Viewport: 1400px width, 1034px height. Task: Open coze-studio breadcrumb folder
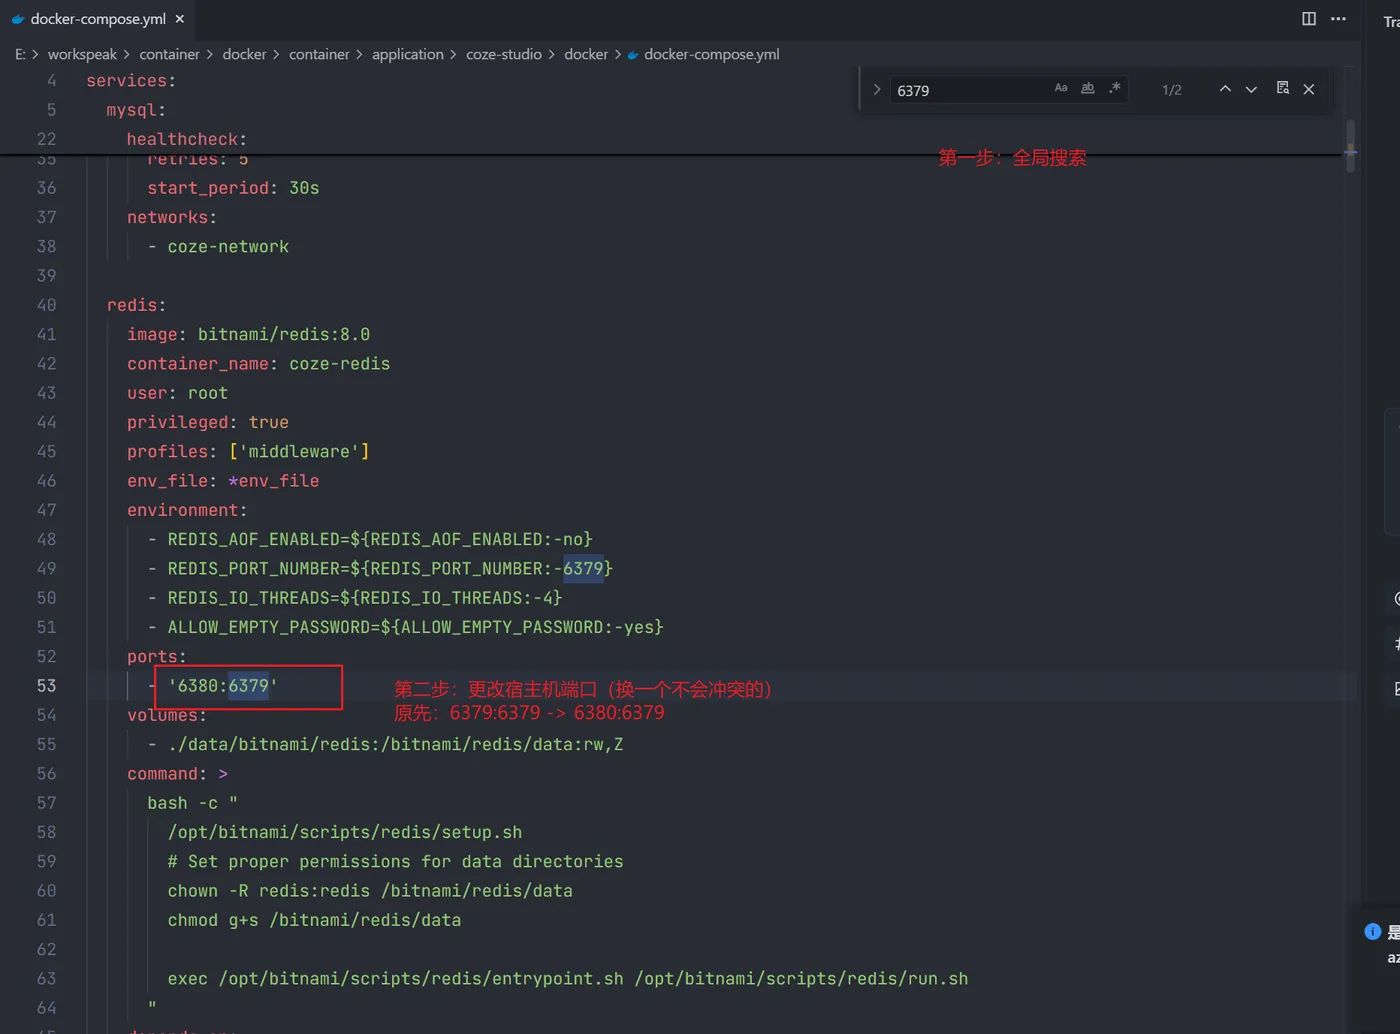[x=504, y=54]
